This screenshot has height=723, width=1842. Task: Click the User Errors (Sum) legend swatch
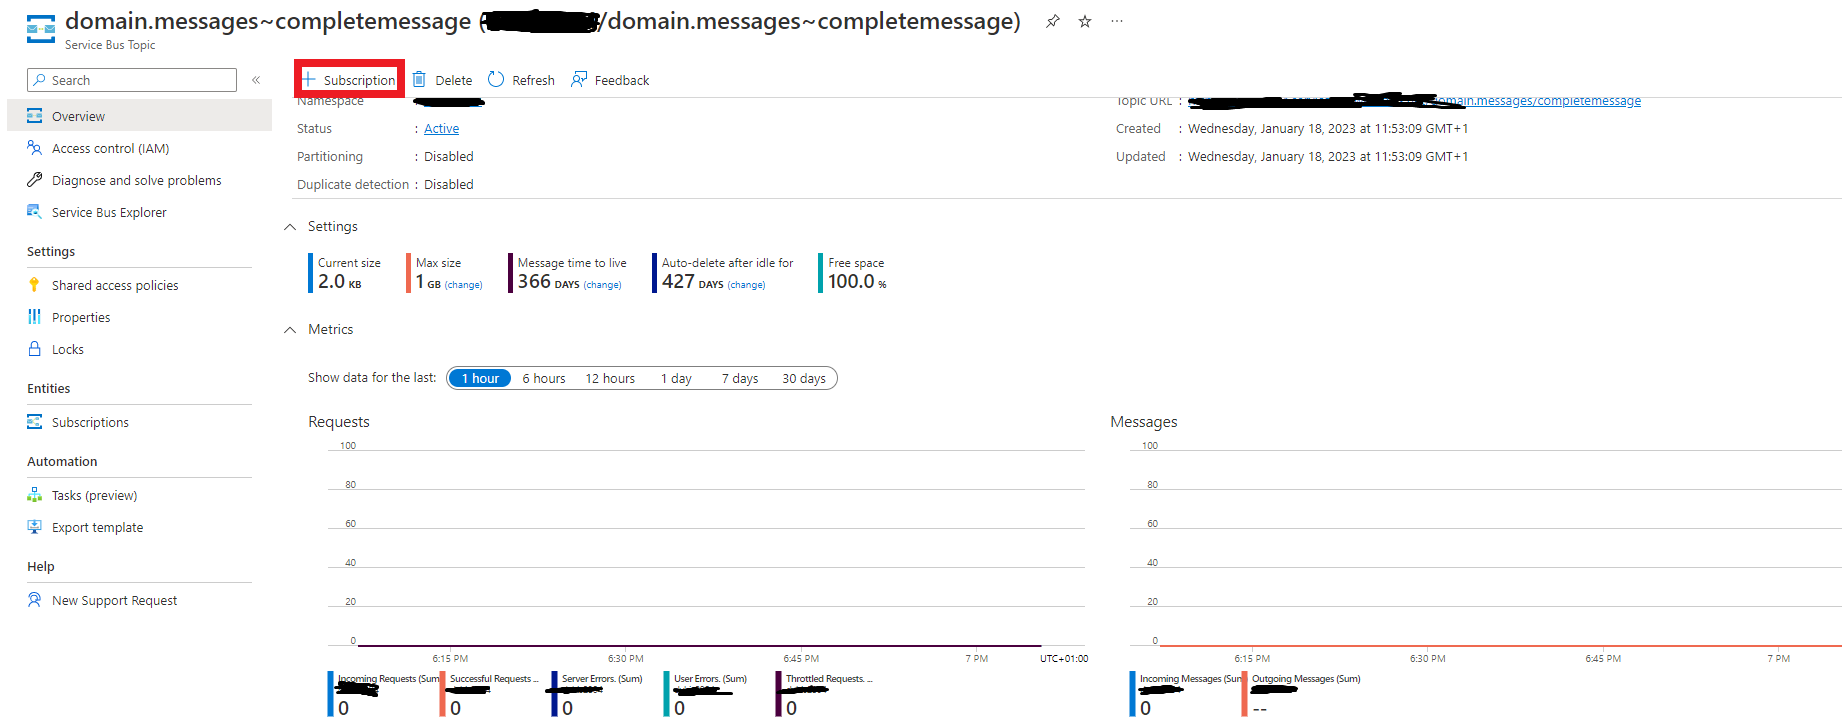(666, 693)
